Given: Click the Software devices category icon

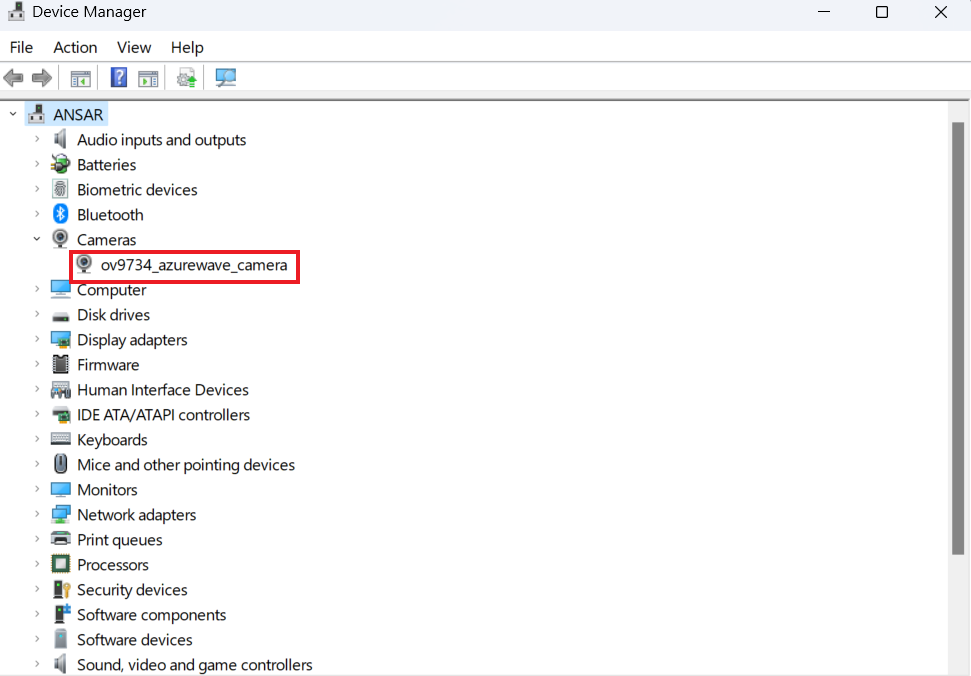Looking at the screenshot, I should click(x=60, y=639).
